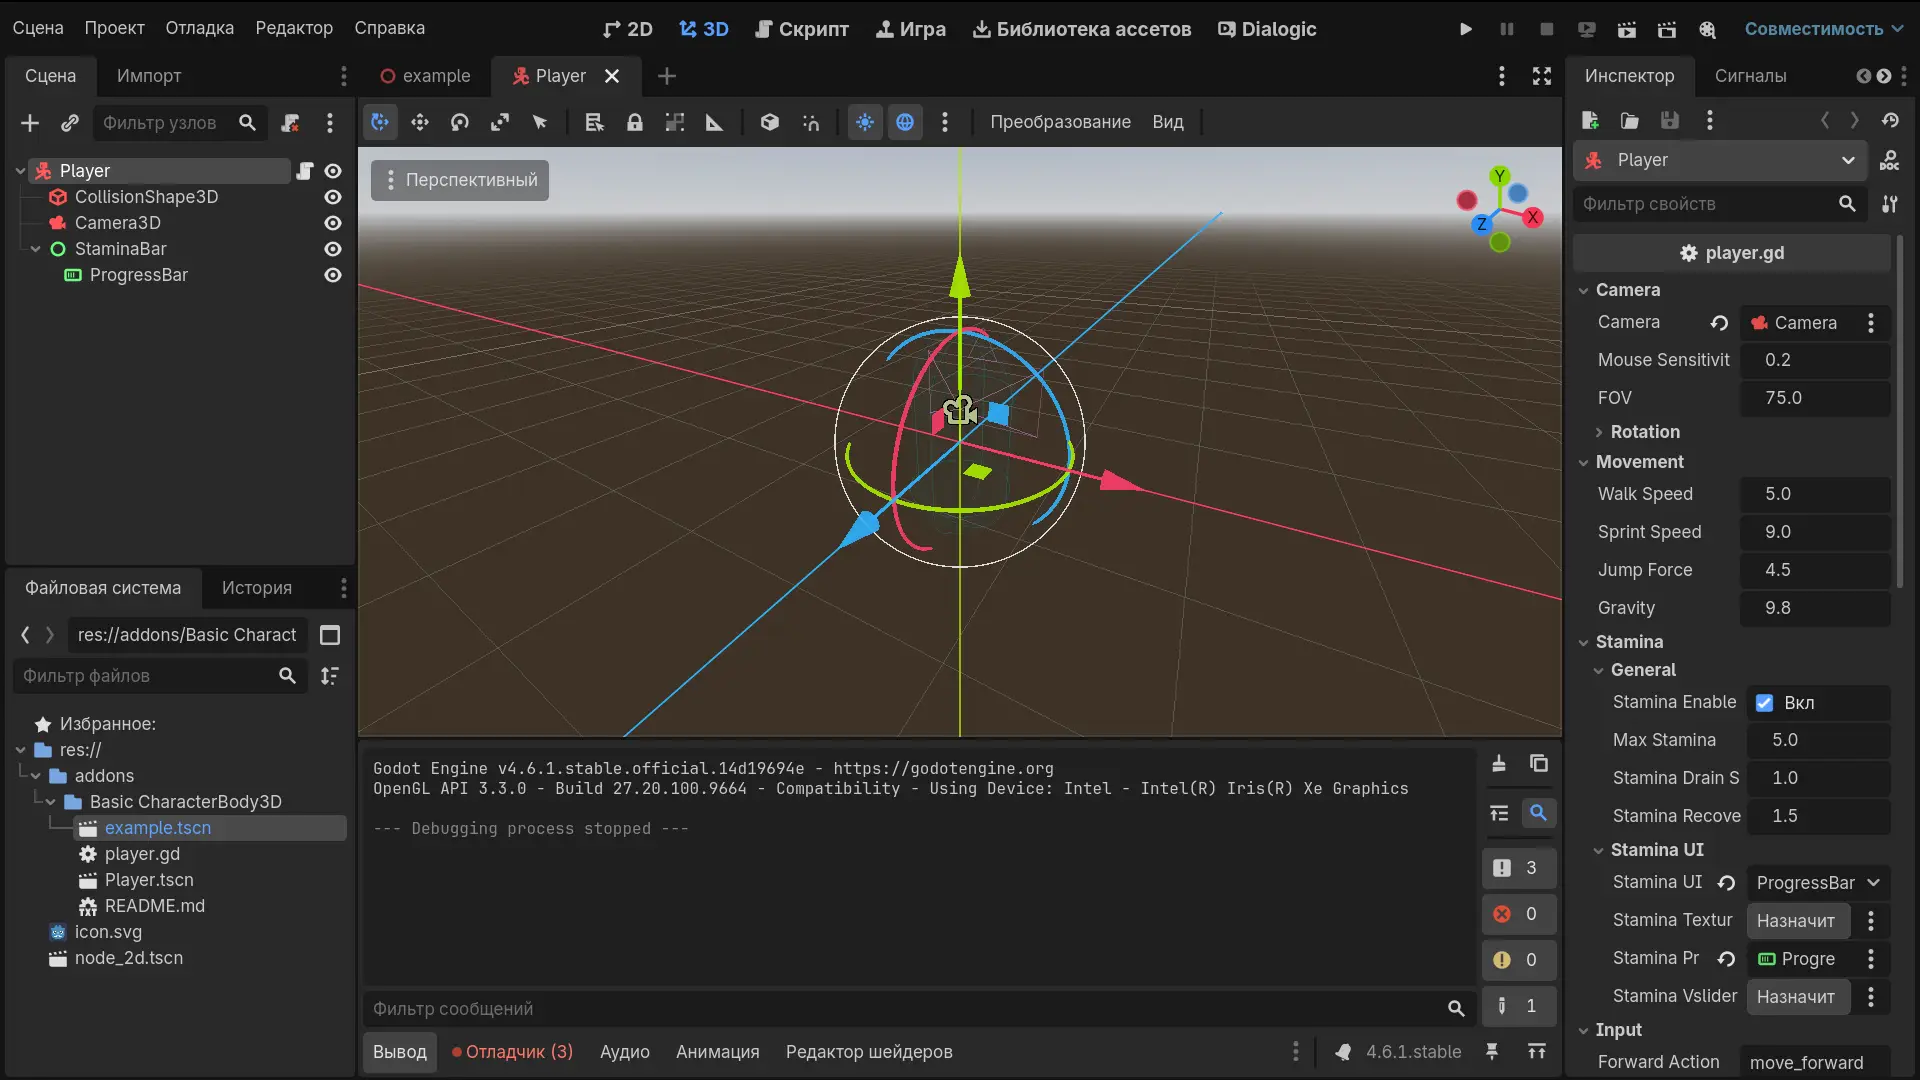Screen dimensions: 1920x1080
Task: Click Назначить to assign a Stamina Texture
Action: click(1797, 920)
